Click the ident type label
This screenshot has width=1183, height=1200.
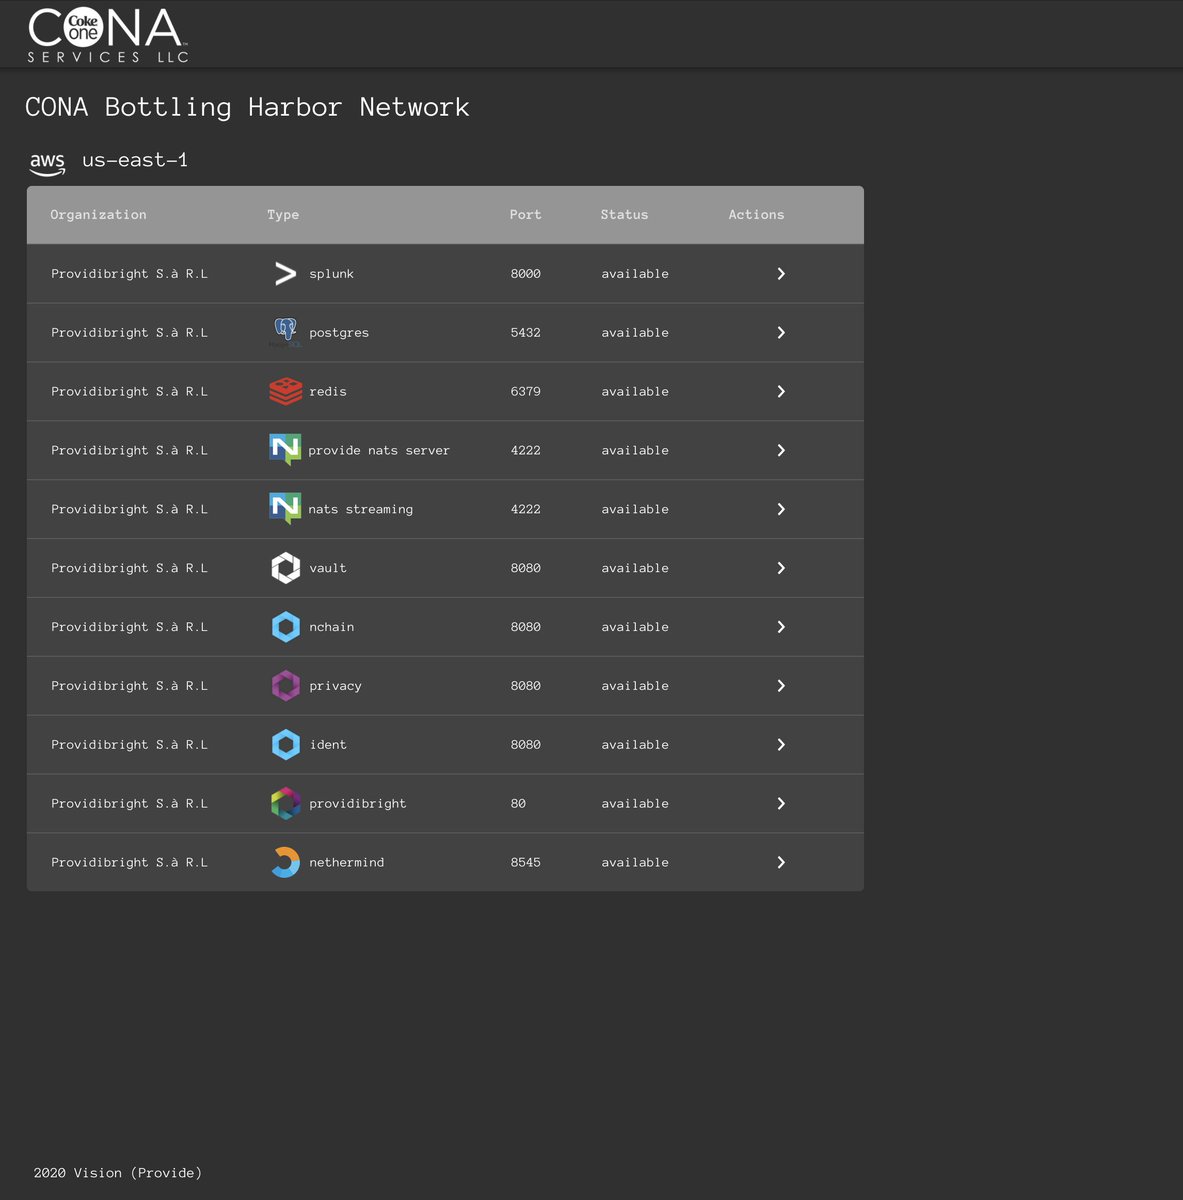(x=328, y=745)
